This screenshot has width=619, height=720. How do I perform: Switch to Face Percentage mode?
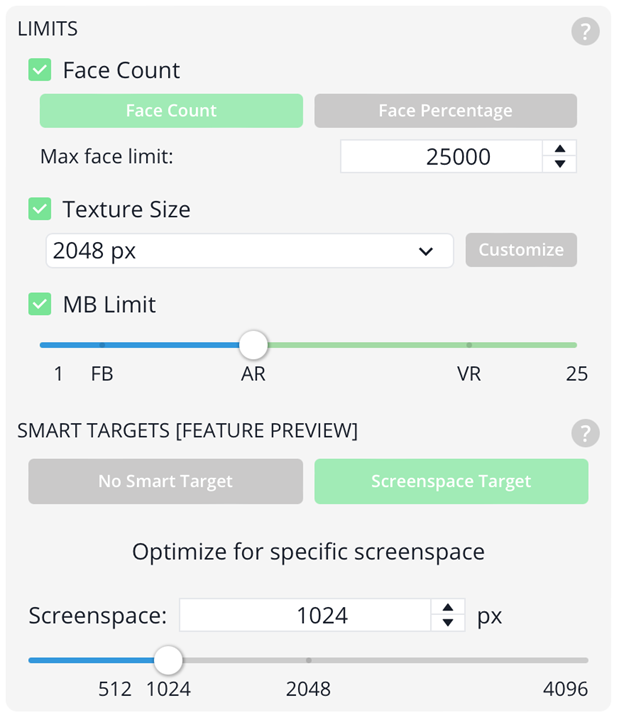(445, 111)
